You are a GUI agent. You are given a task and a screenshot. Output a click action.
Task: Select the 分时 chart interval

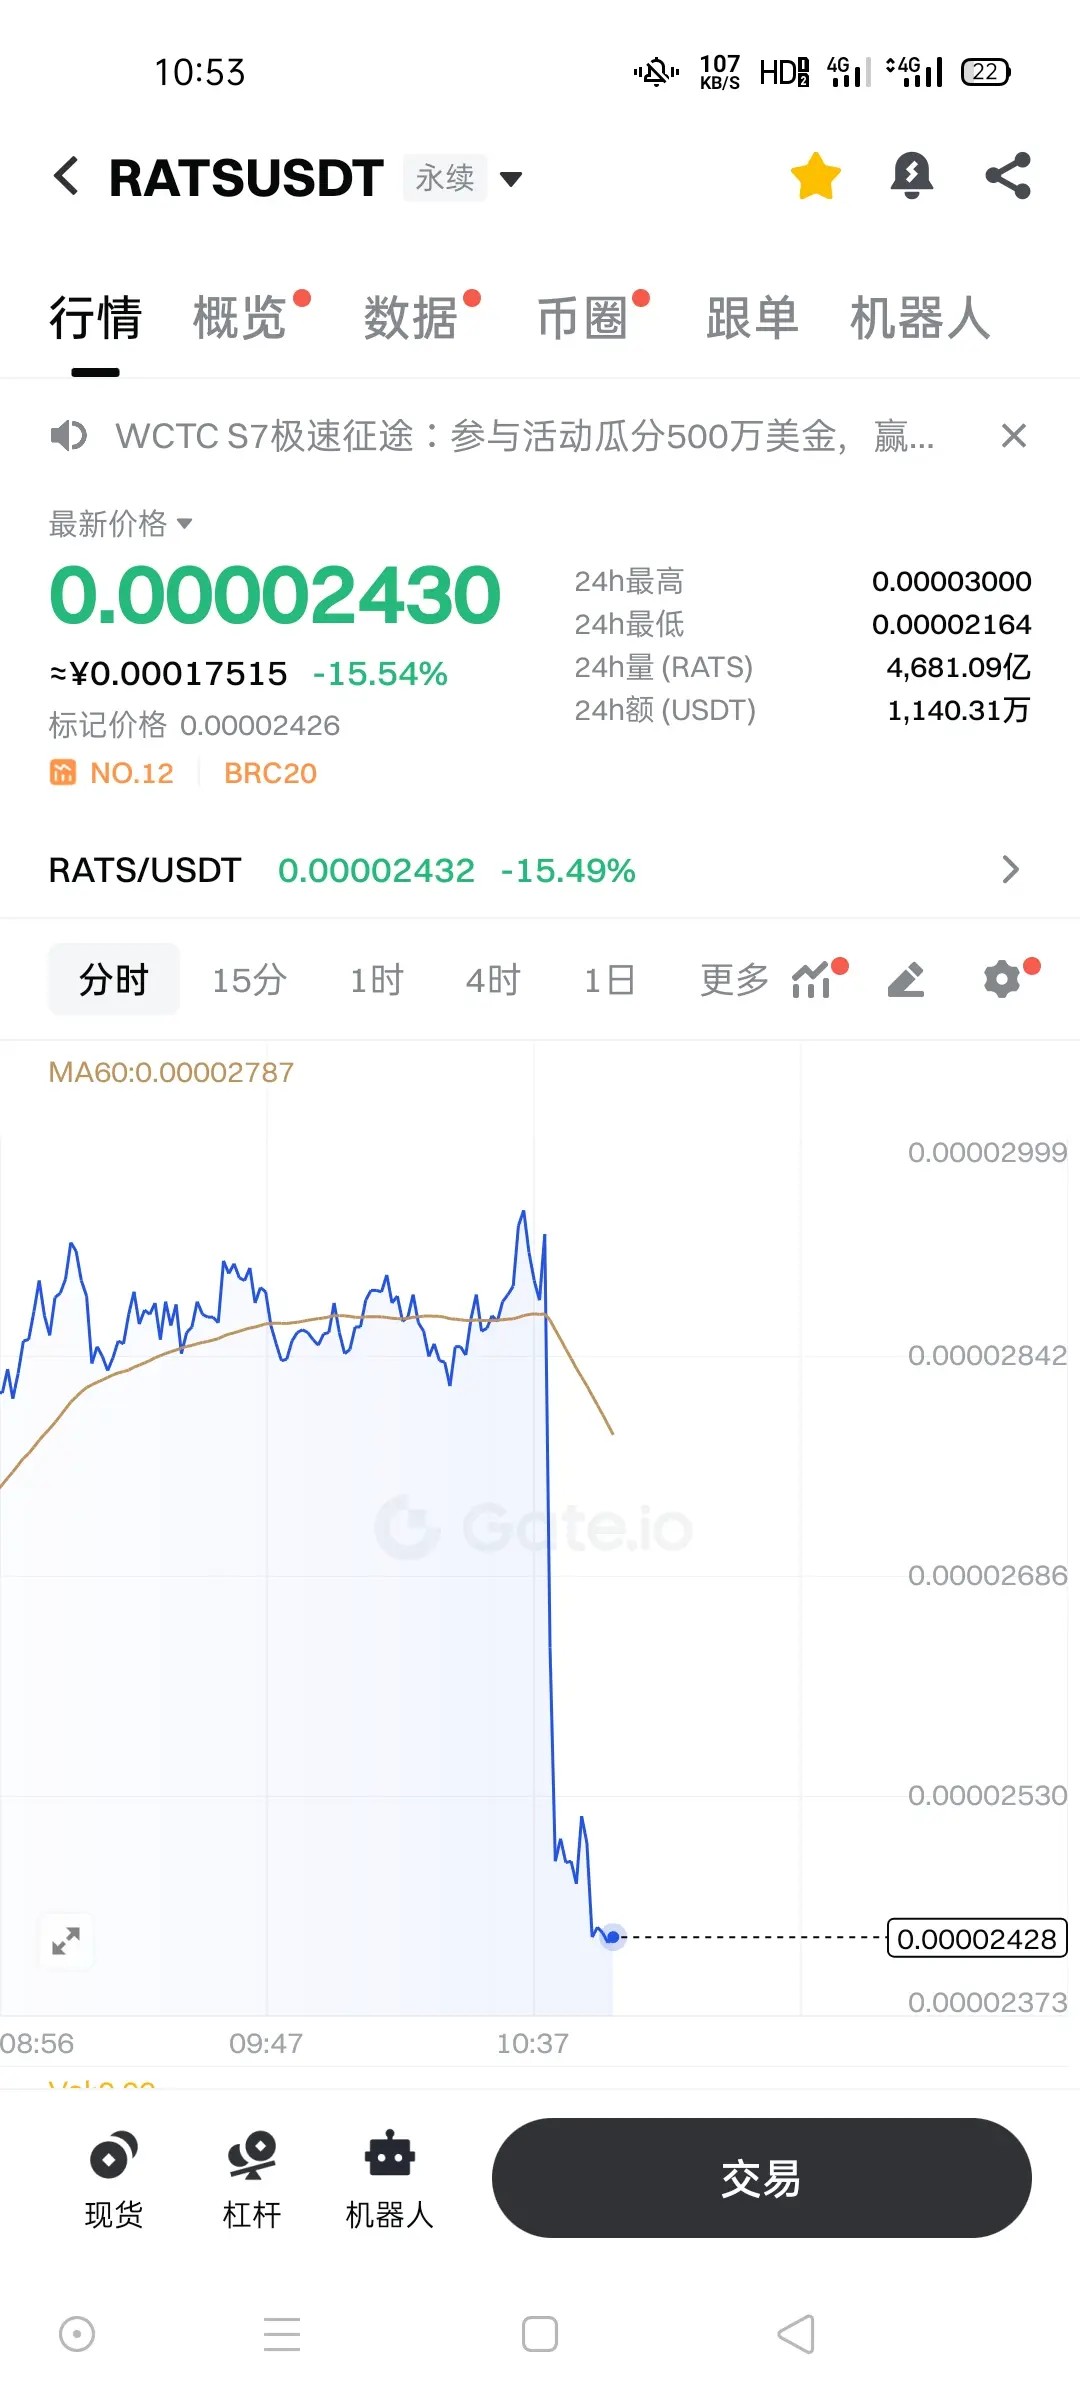point(114,979)
